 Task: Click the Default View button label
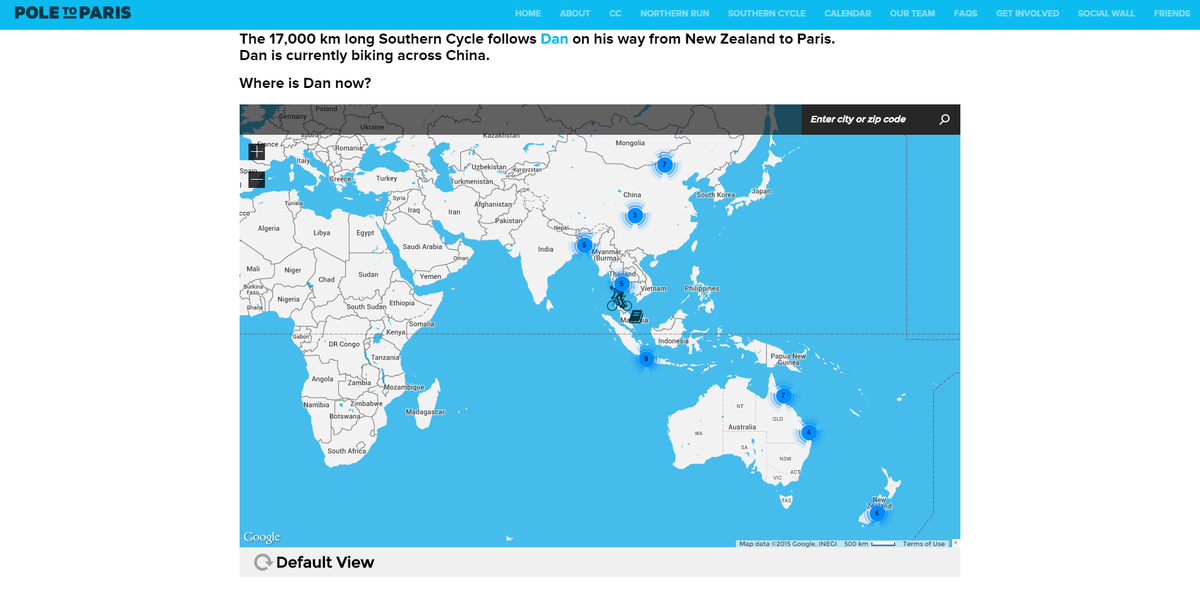point(325,562)
